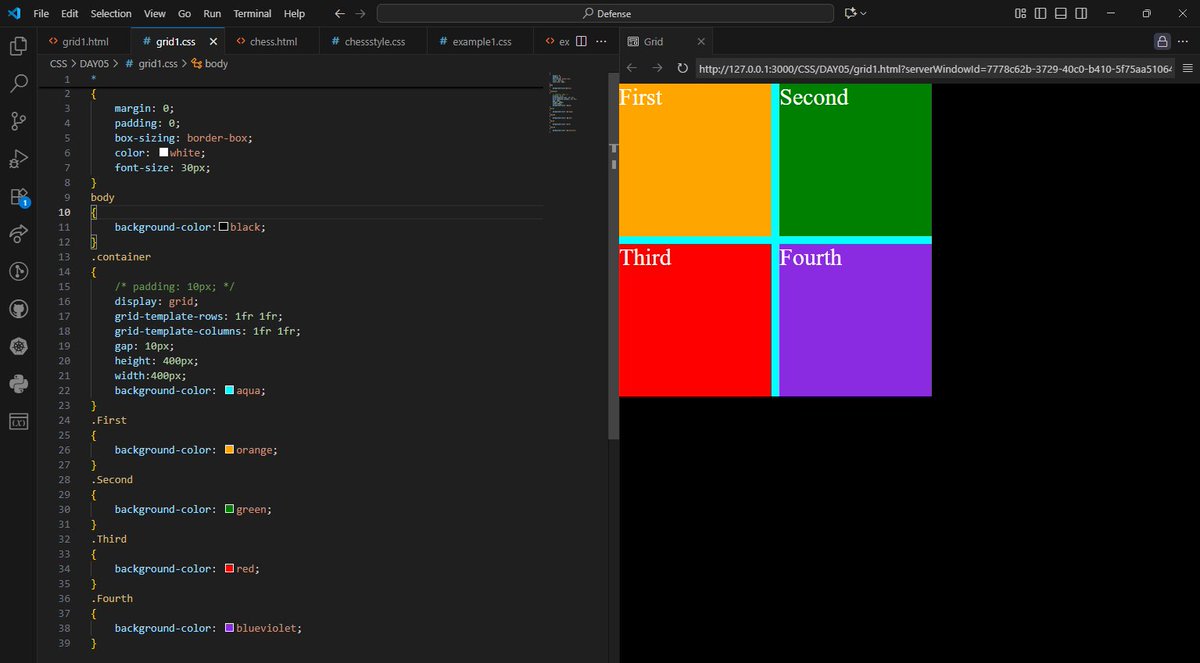Click the green color swatch

[229, 509]
